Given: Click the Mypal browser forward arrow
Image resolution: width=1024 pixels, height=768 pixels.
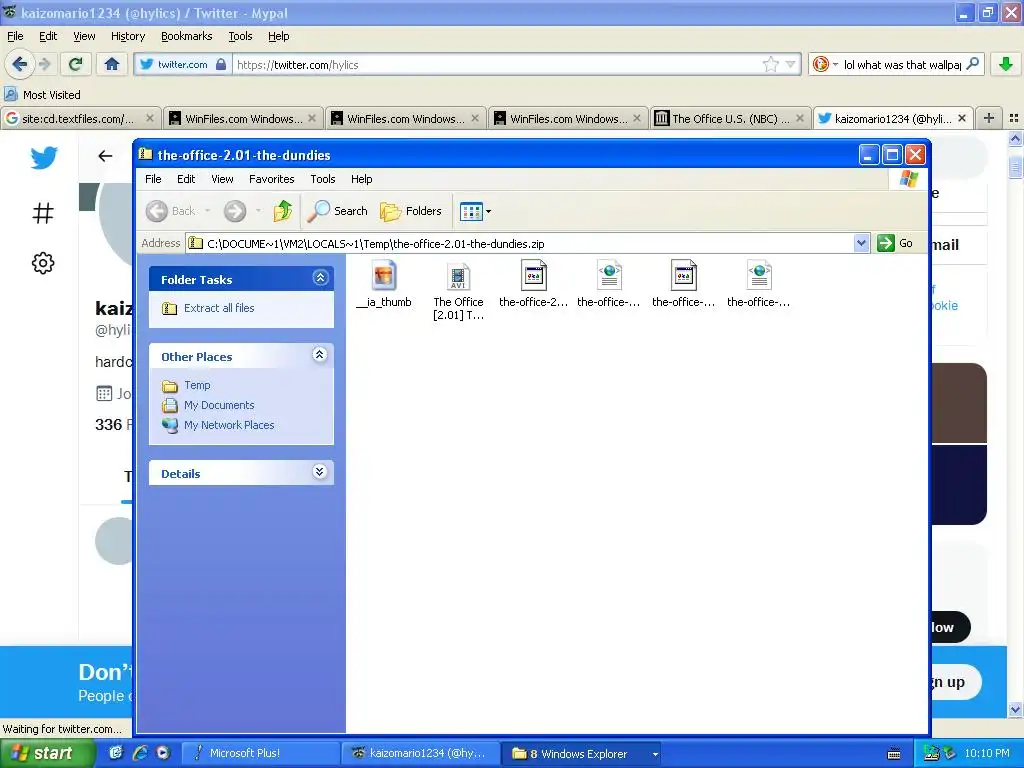Looking at the screenshot, I should tap(44, 64).
